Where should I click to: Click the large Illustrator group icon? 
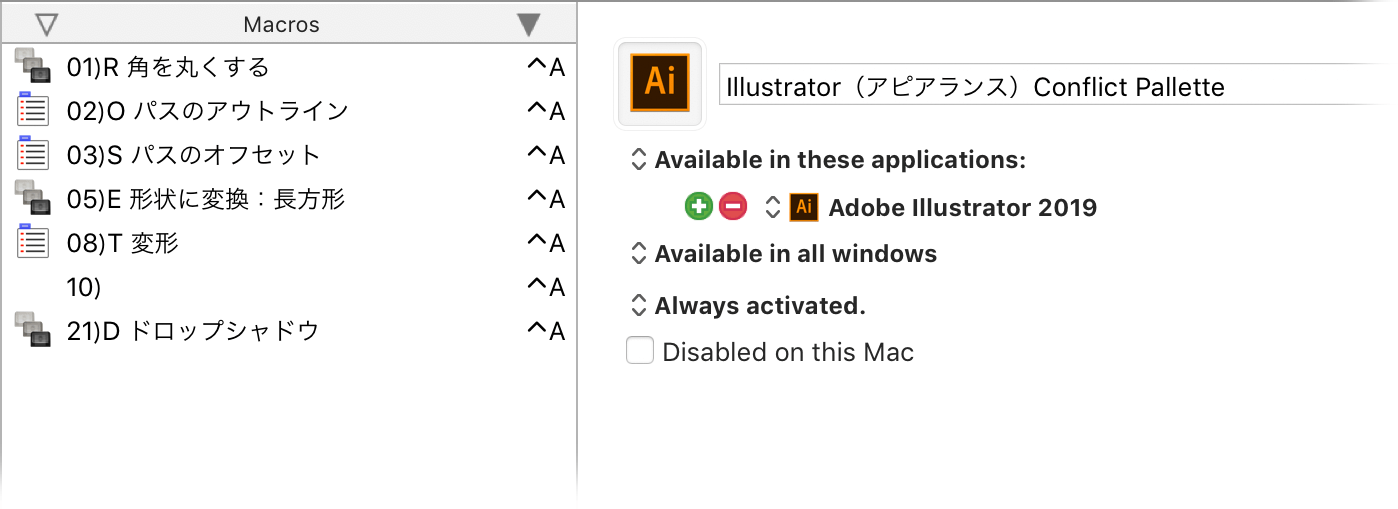[661, 84]
